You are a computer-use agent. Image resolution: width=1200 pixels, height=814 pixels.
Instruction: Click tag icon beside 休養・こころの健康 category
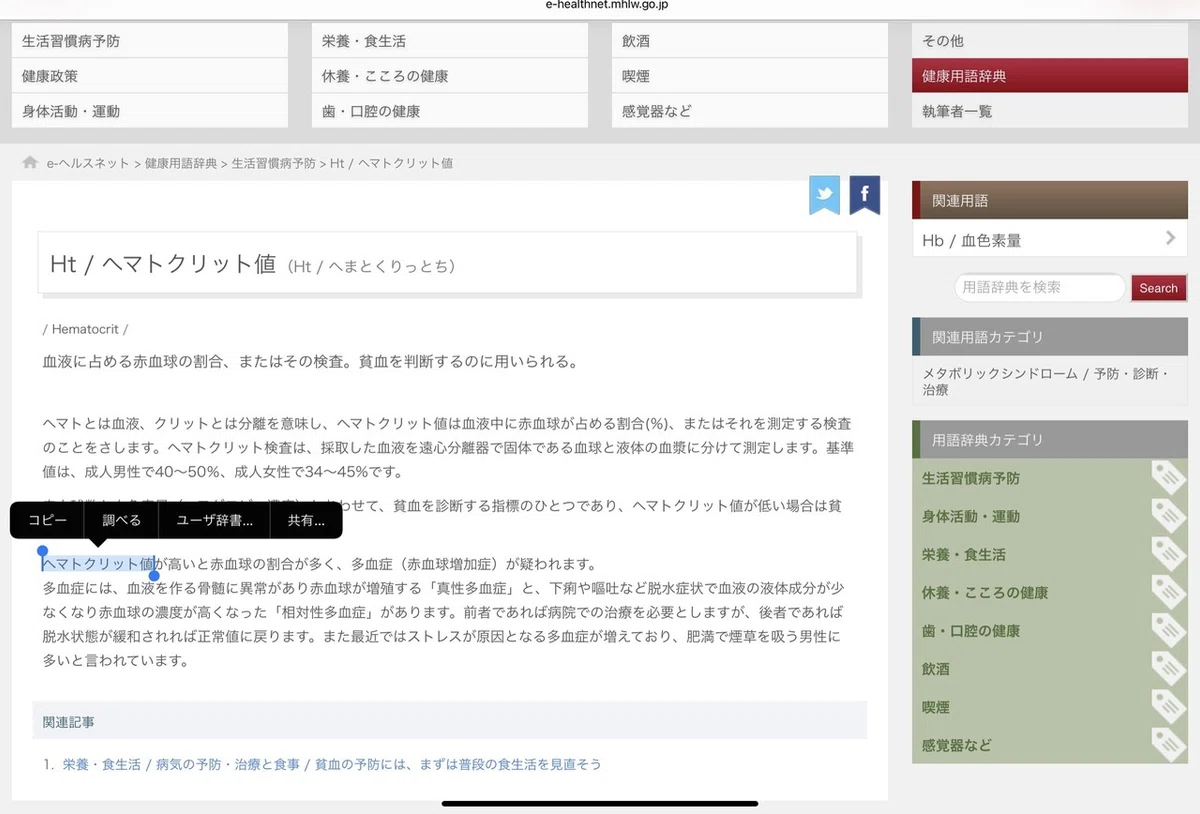click(1167, 592)
